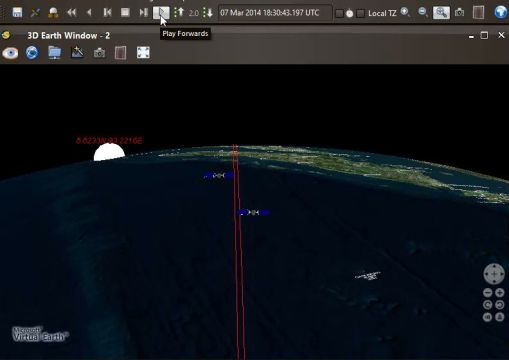Click the fullscreen arrows icon in 3D window
Screen dimensions: 509x360
click(143, 53)
